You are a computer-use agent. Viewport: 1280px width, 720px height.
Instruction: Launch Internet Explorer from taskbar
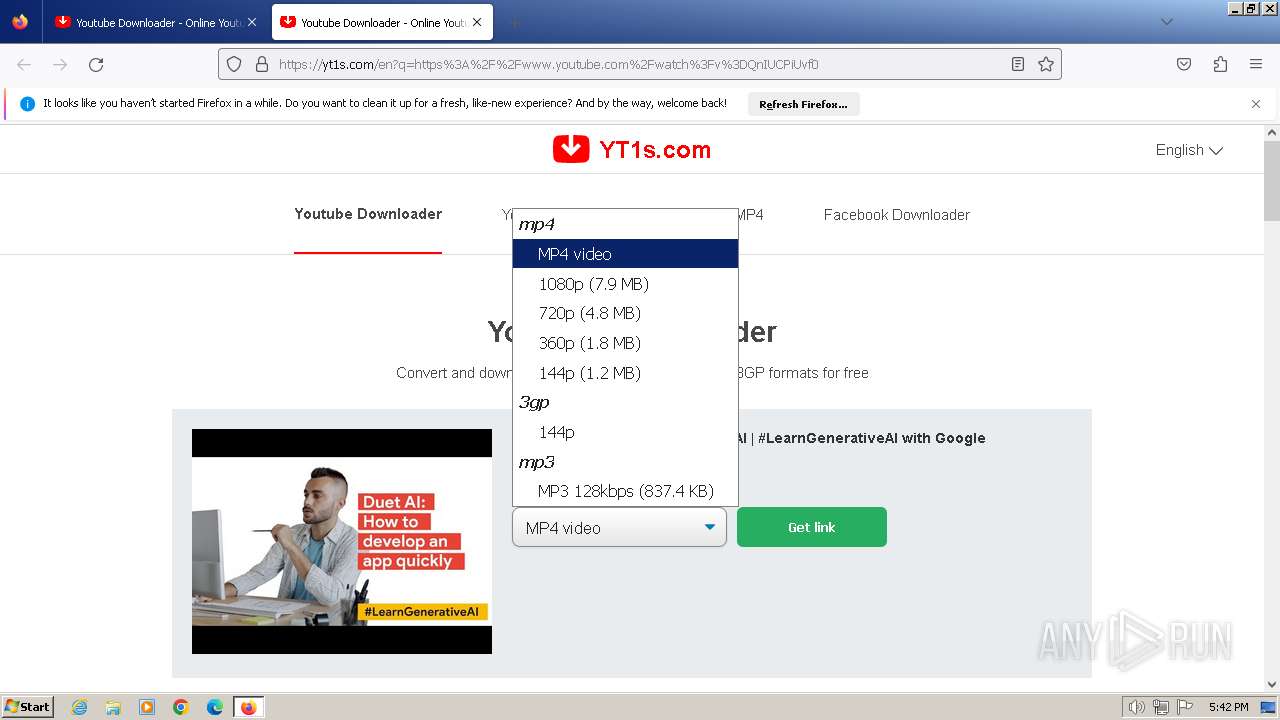click(80, 707)
